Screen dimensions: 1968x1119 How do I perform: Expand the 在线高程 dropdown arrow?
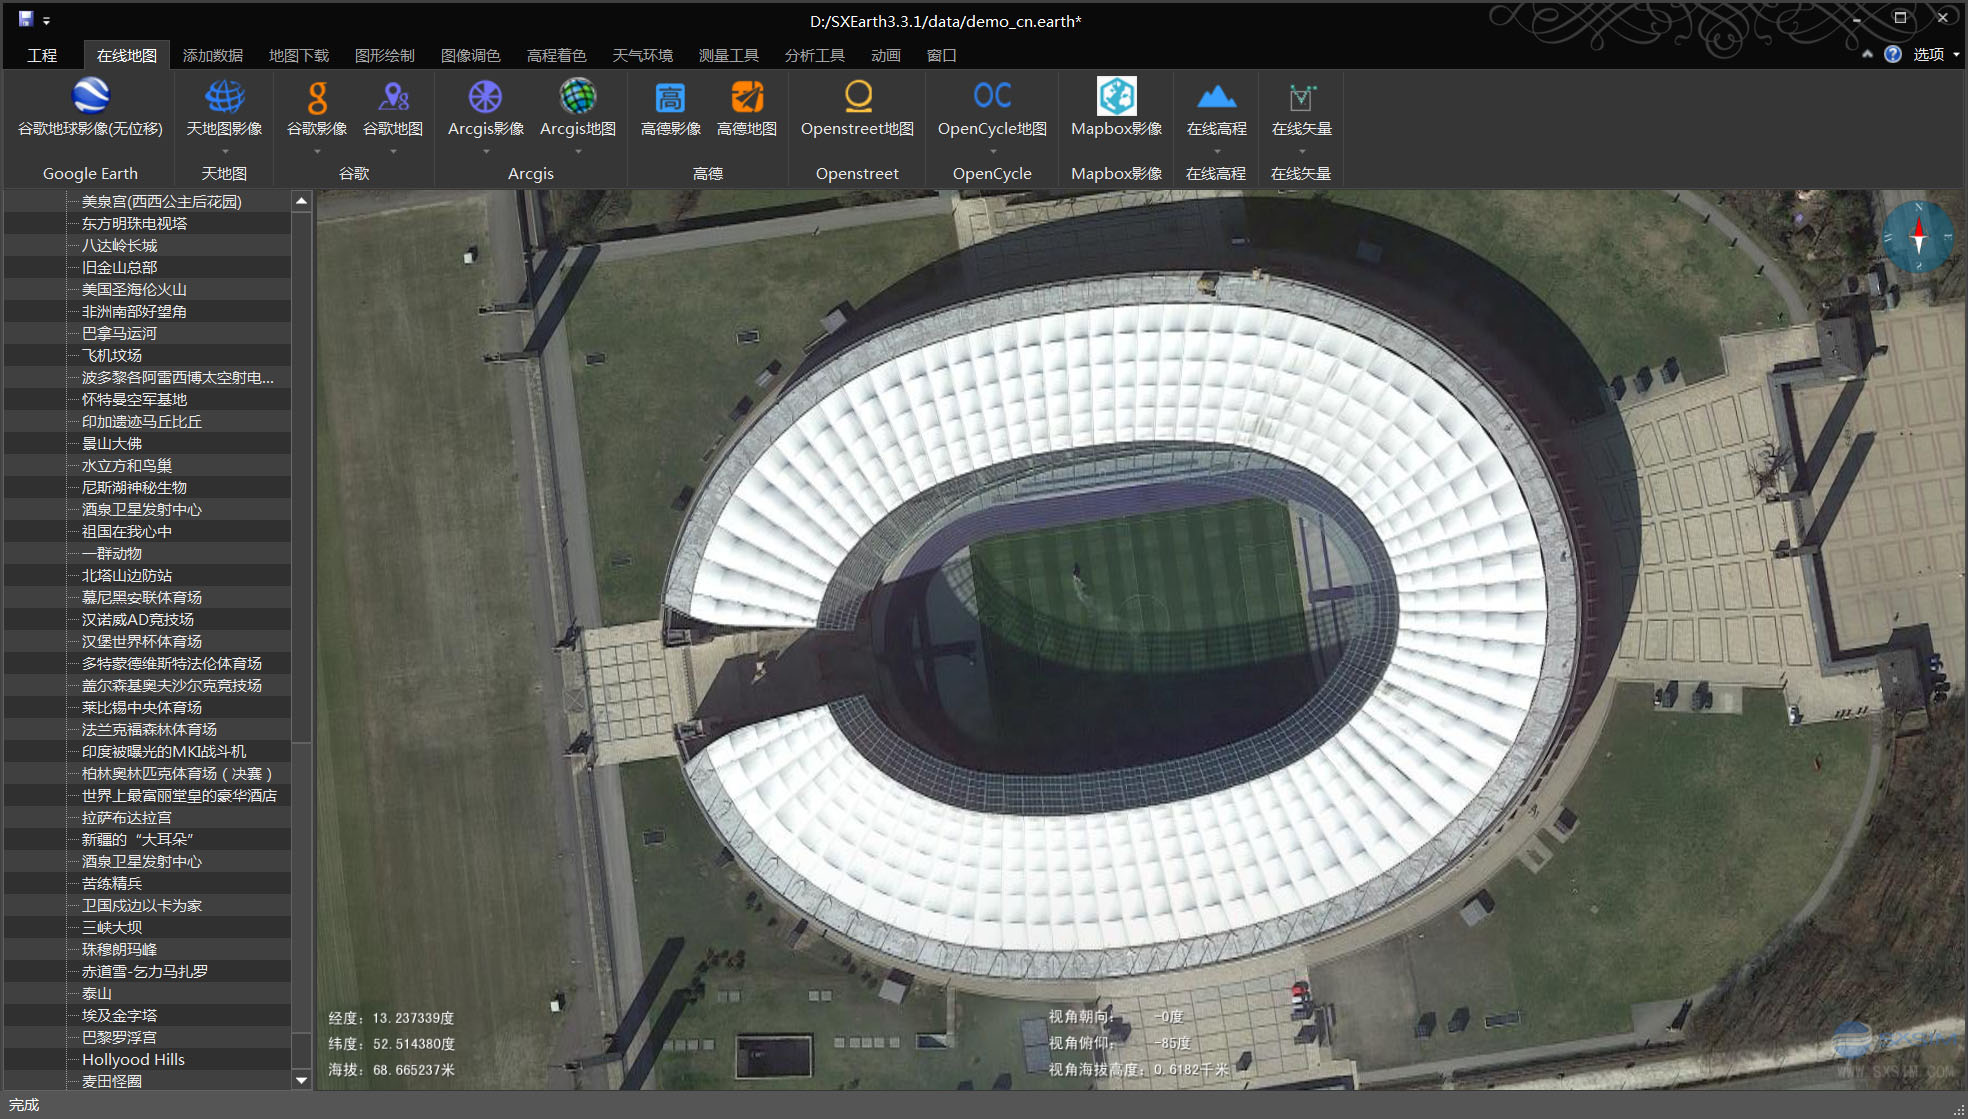click(x=1216, y=152)
